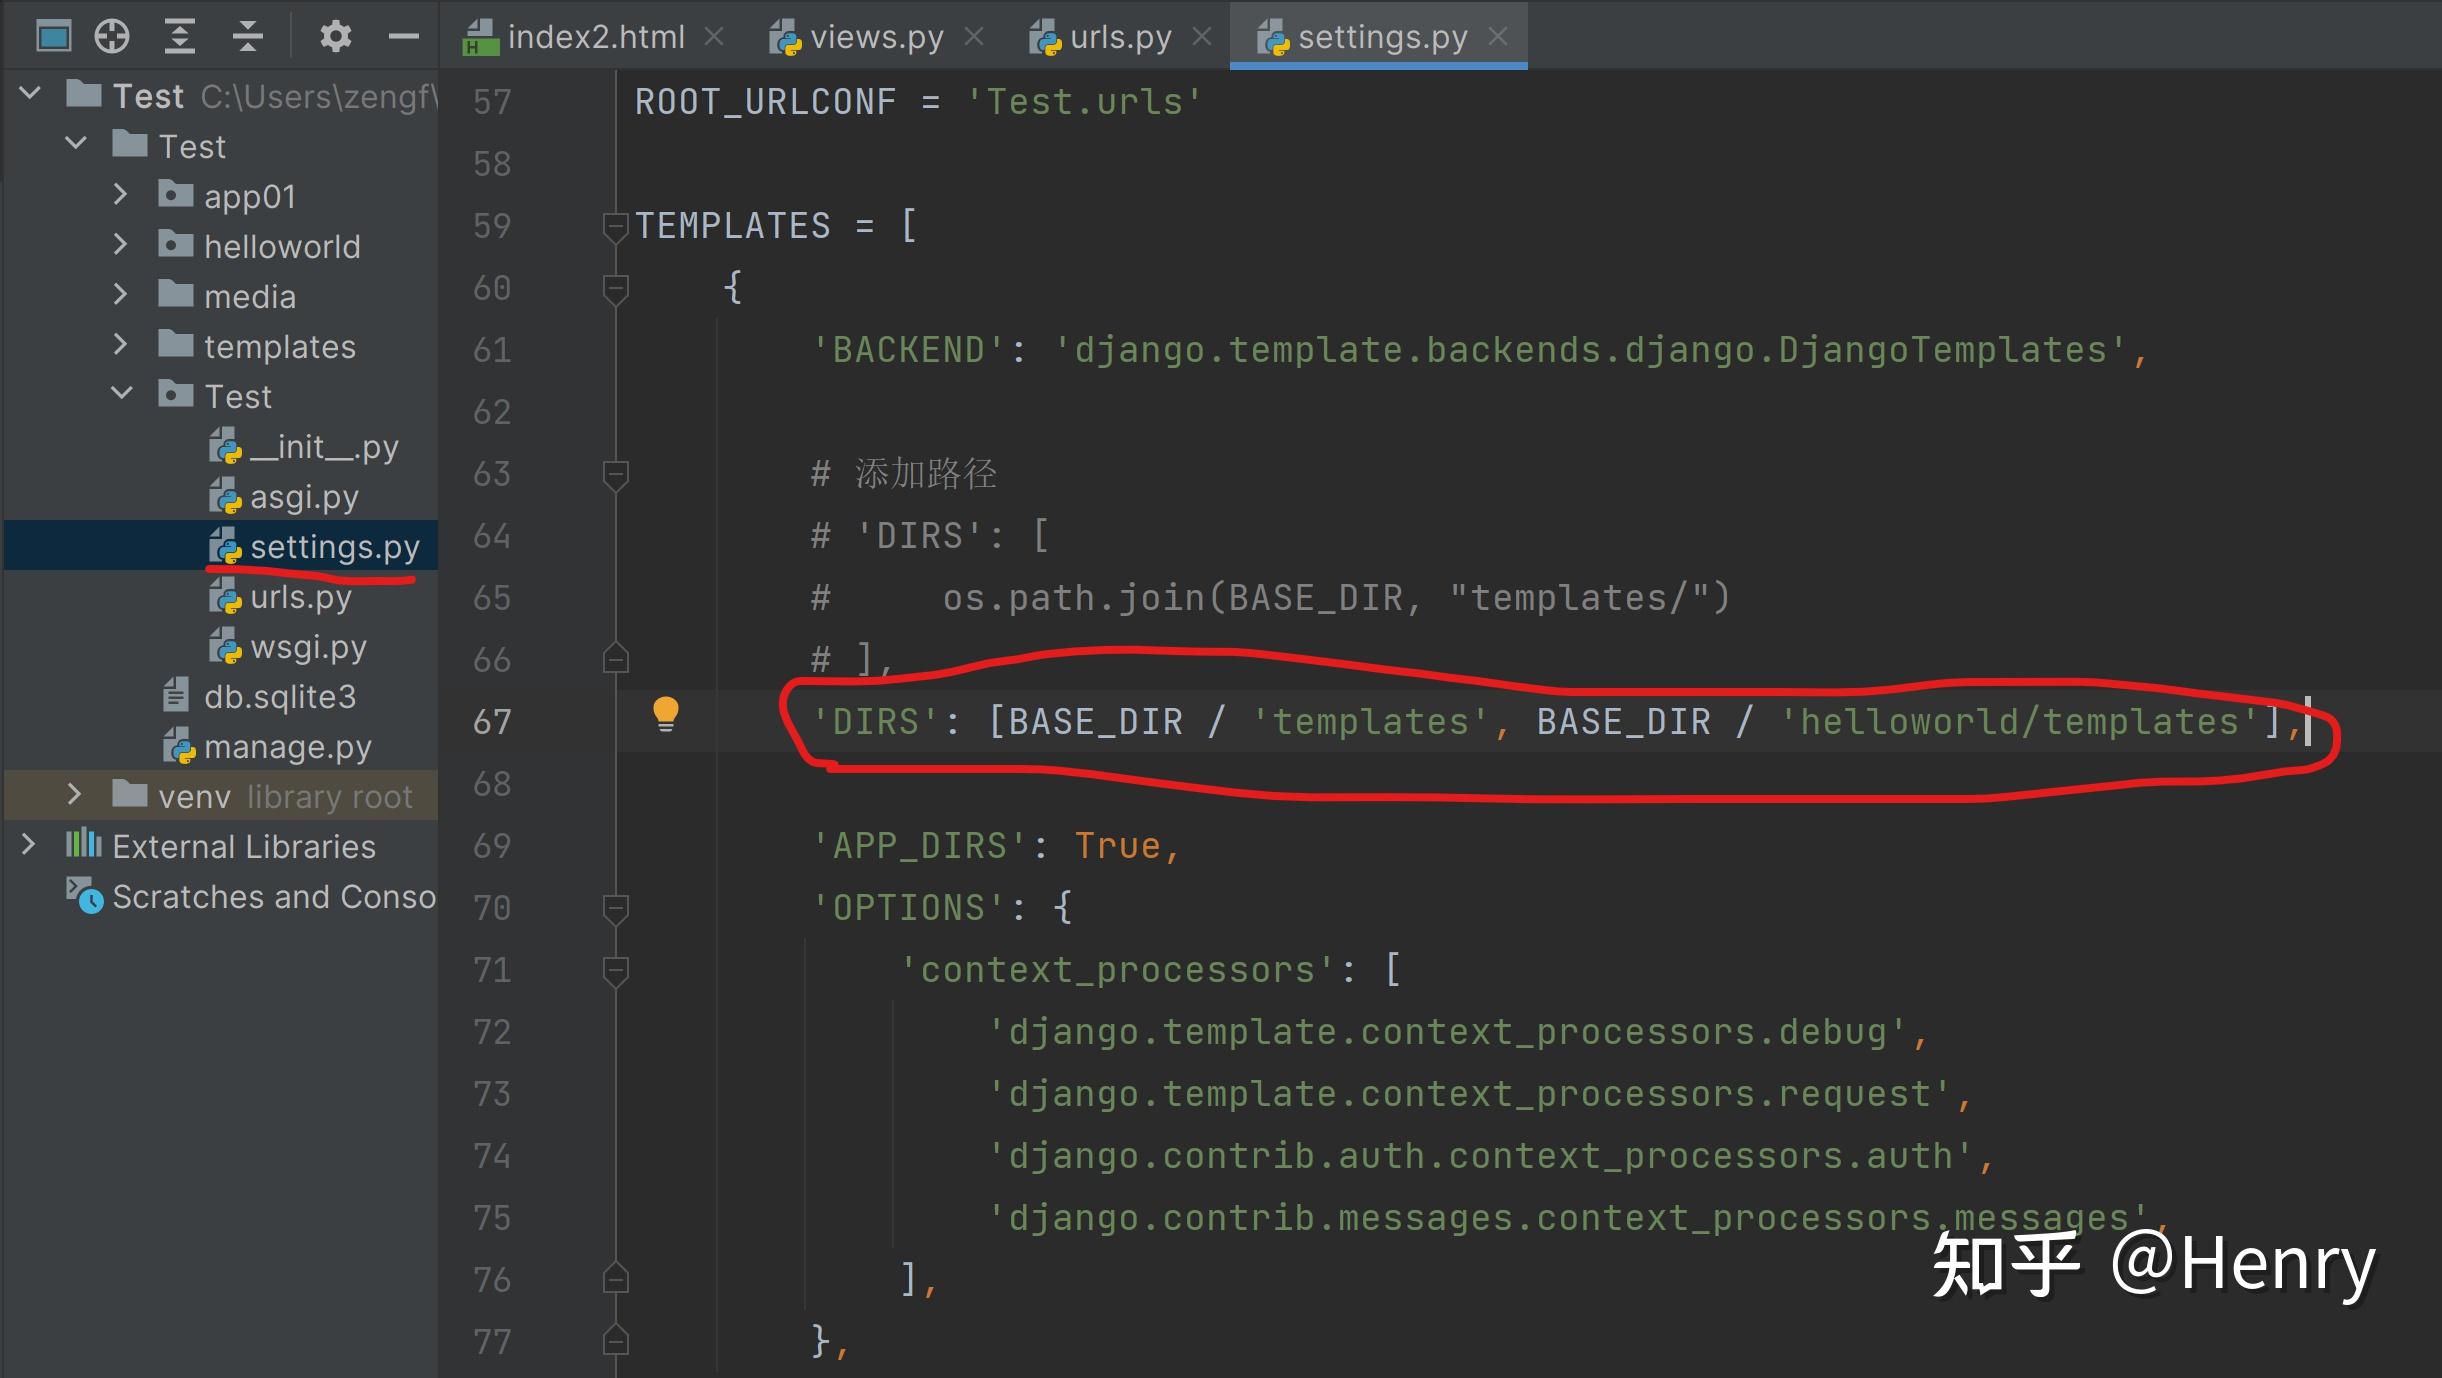
Task: Switch to the views.py tab
Action: point(858,37)
